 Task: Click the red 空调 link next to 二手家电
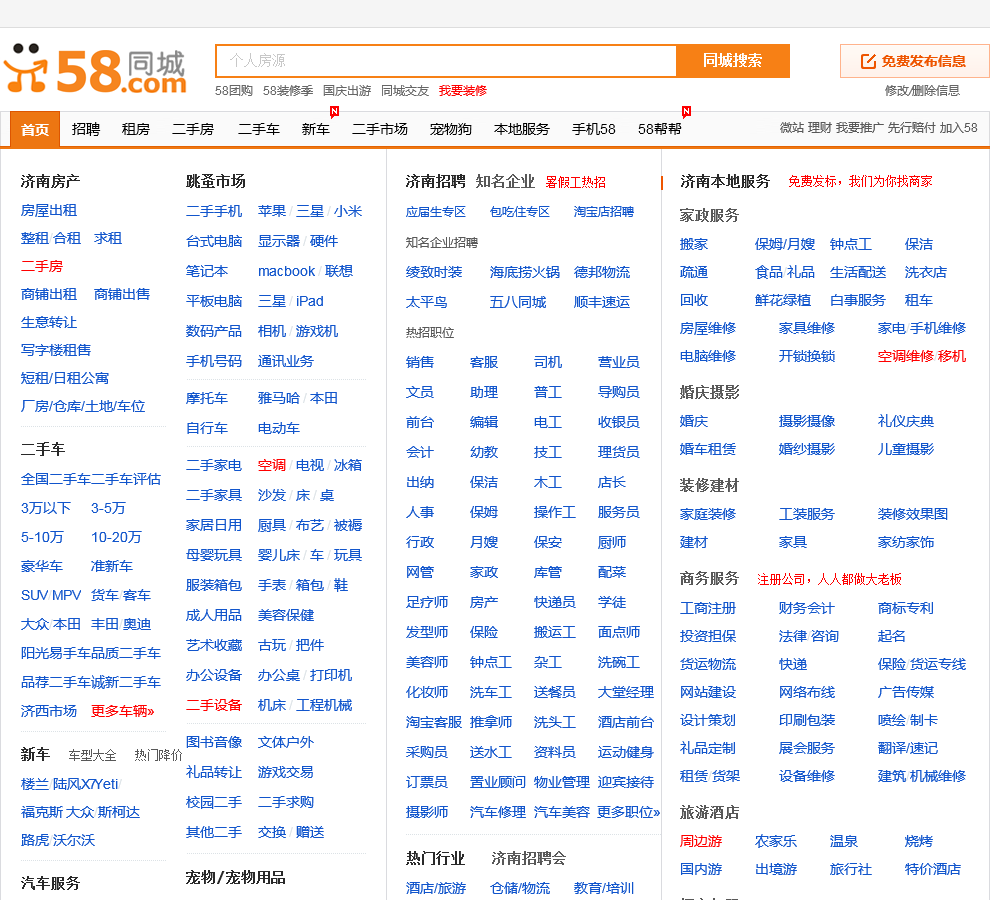tap(271, 465)
